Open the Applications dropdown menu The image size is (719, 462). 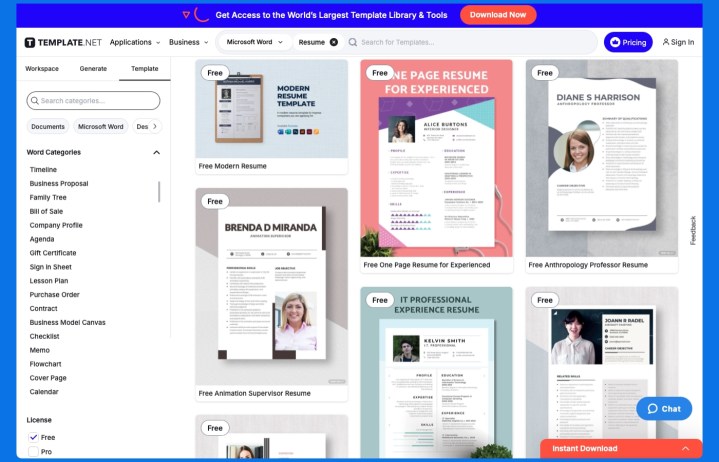[x=134, y=42]
